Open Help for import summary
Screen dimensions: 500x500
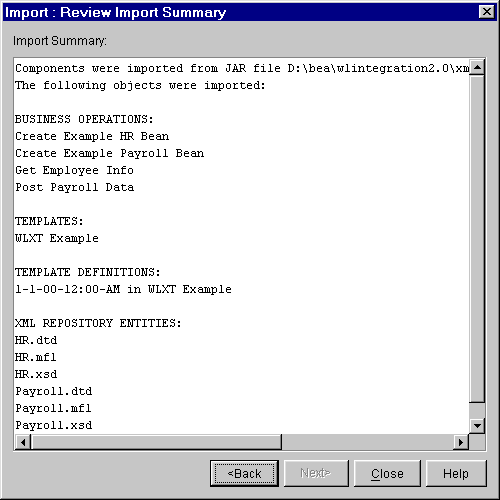(x=456, y=473)
